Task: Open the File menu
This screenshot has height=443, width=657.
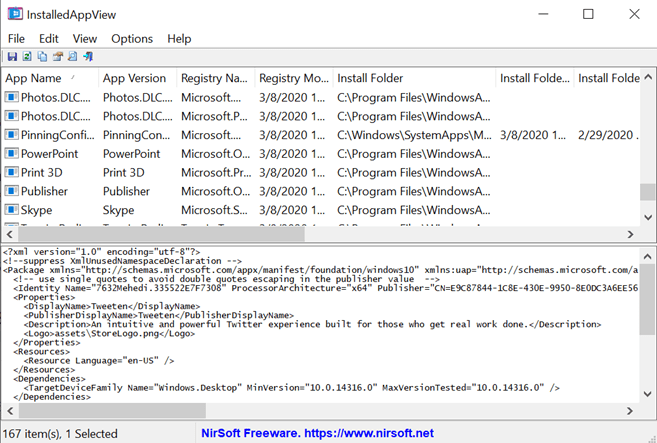Action: 16,39
